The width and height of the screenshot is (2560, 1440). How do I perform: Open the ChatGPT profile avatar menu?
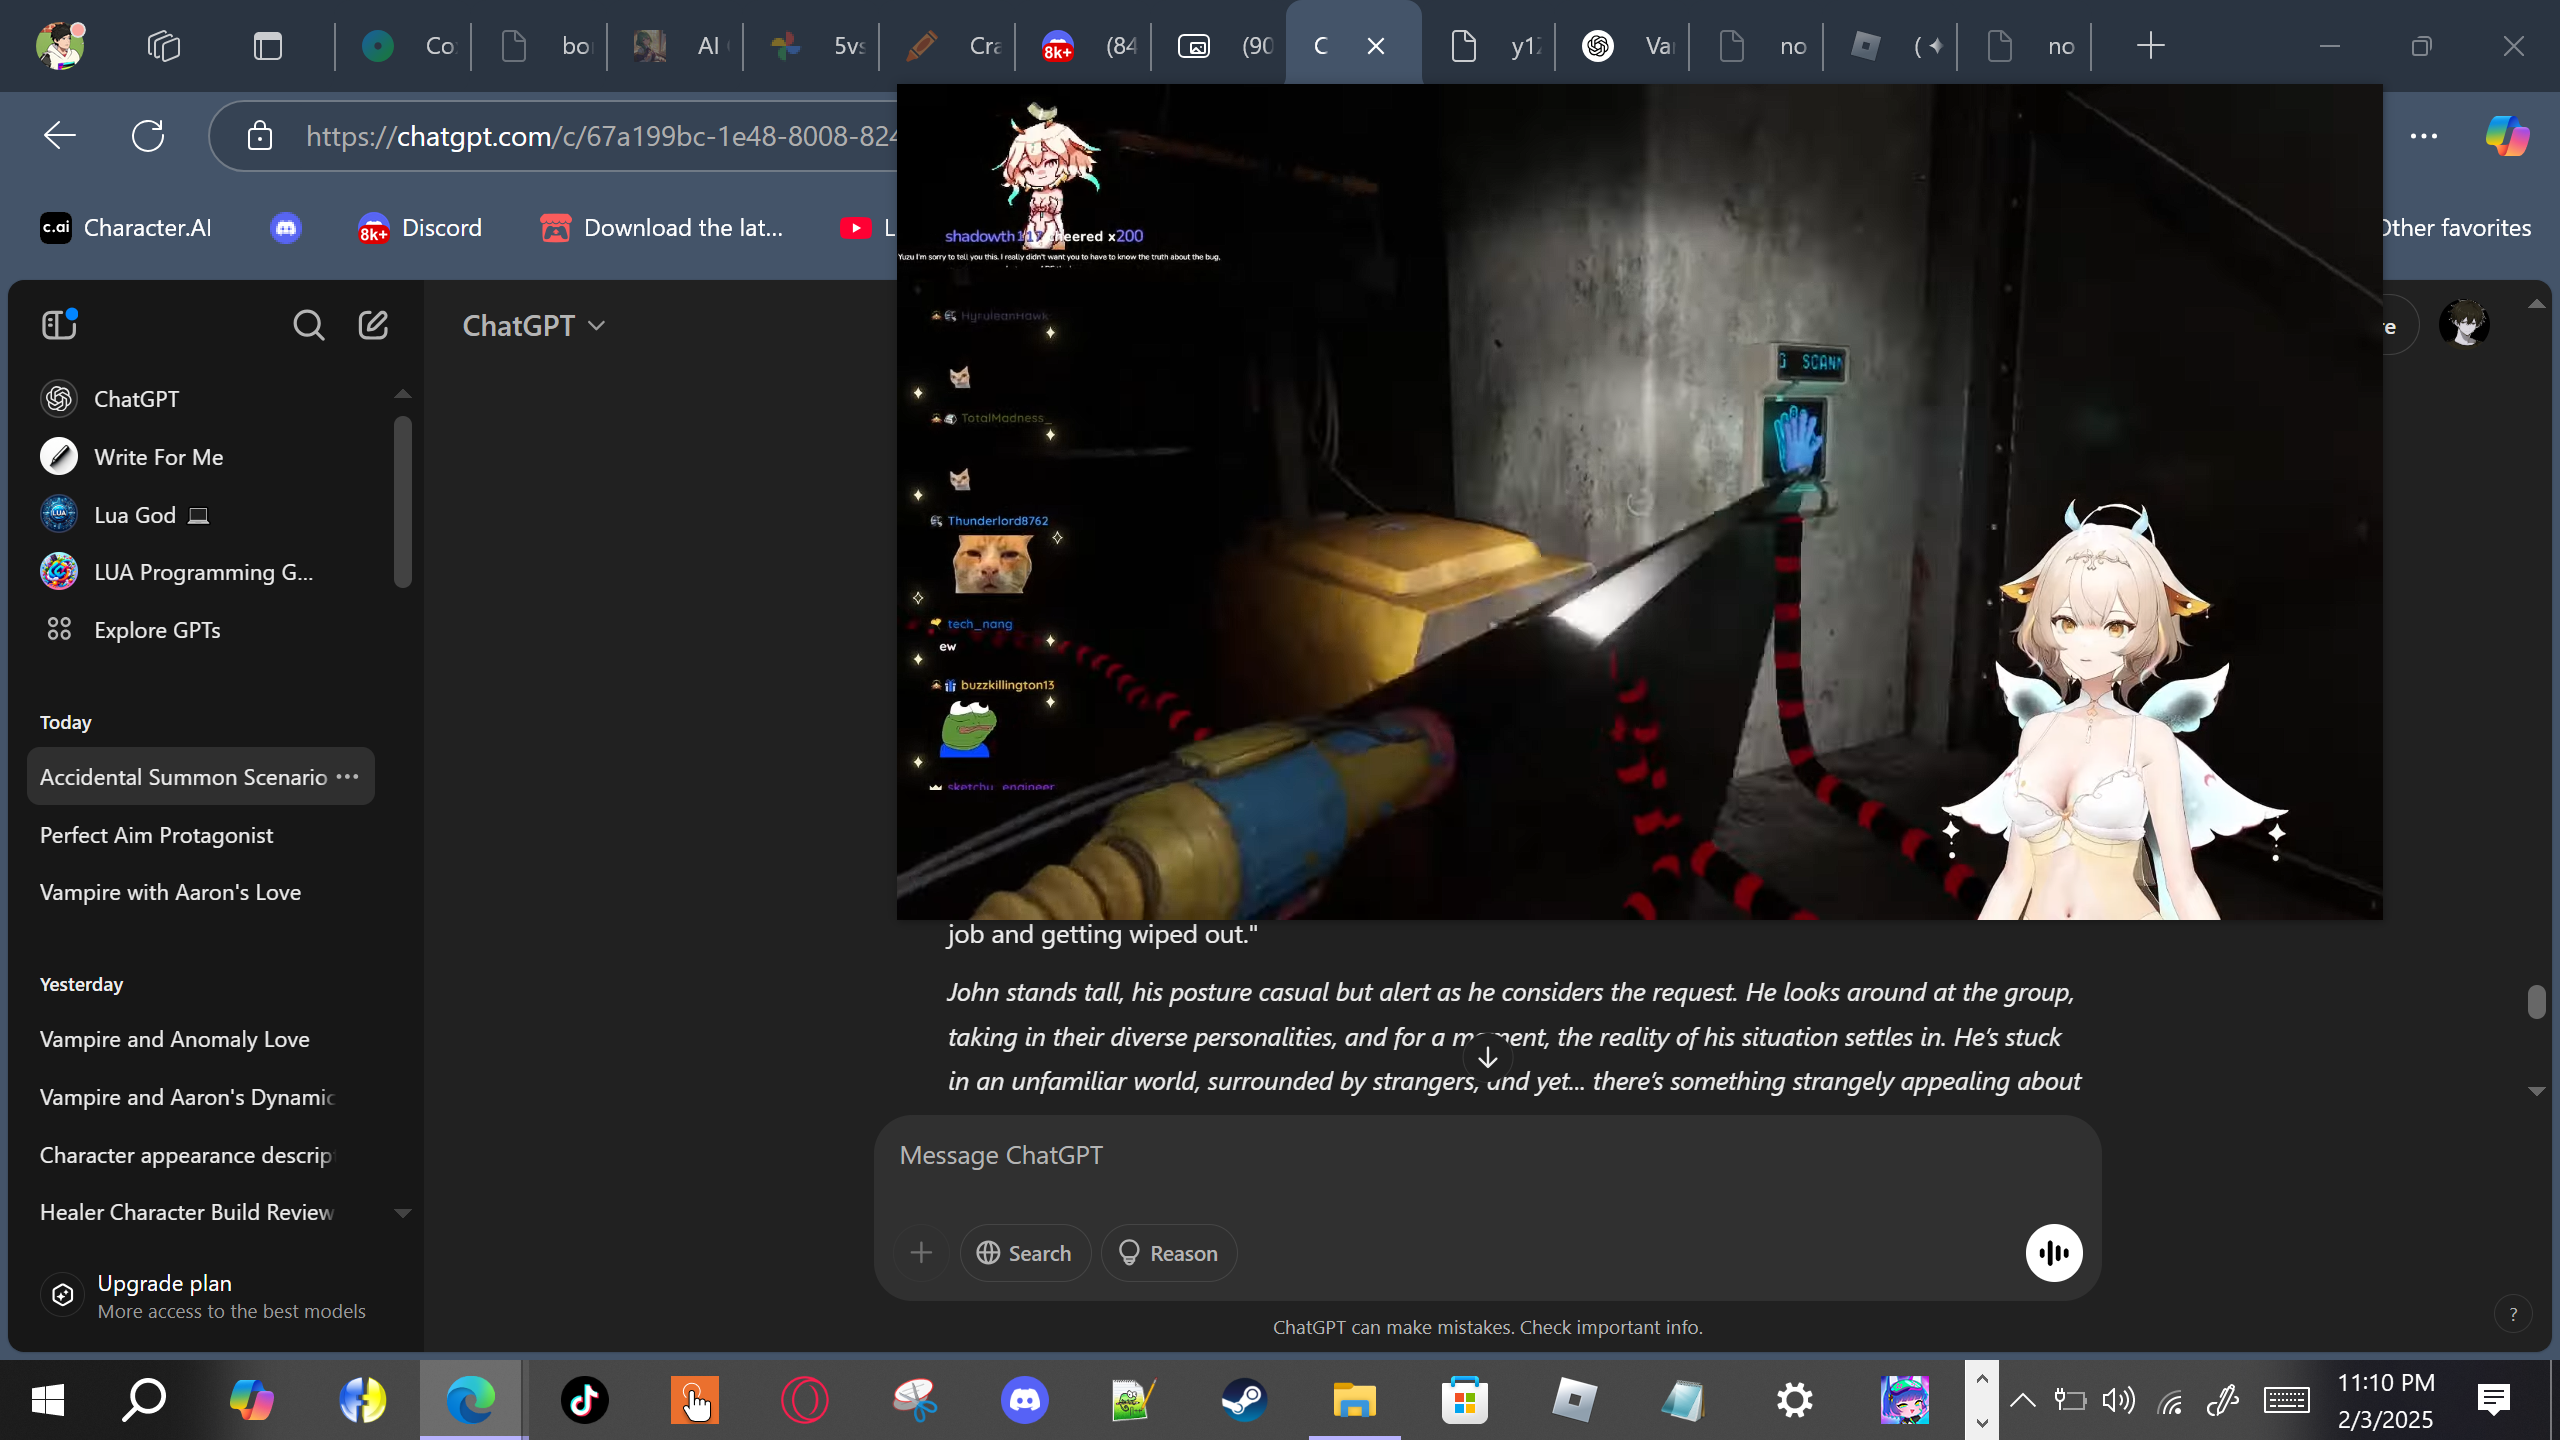coord(2464,325)
